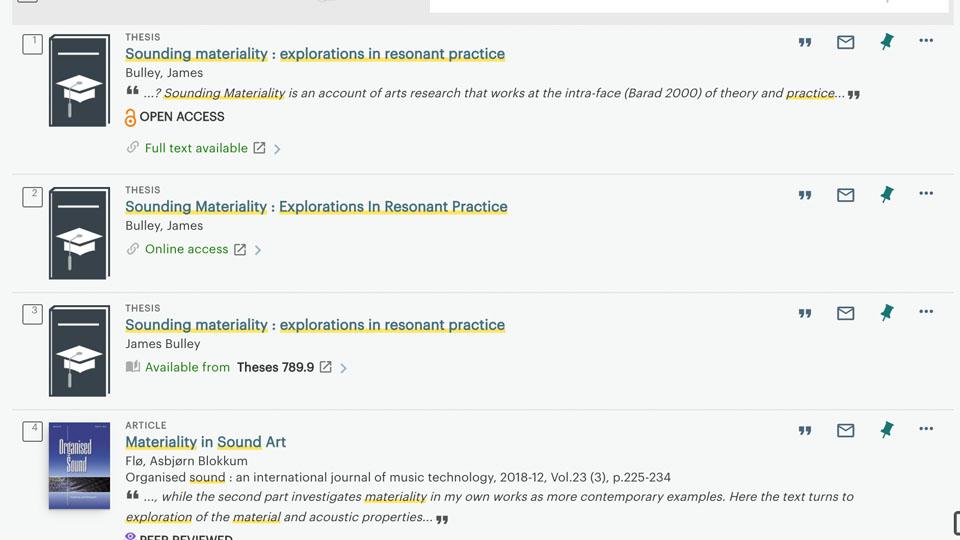Pin the Materiality in Sound Art article
The image size is (960, 540).
[x=886, y=430]
